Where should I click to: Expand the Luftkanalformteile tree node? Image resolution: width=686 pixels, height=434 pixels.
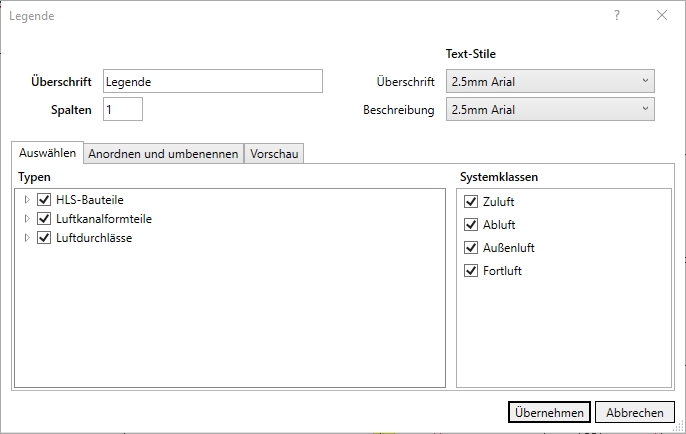[x=27, y=219]
